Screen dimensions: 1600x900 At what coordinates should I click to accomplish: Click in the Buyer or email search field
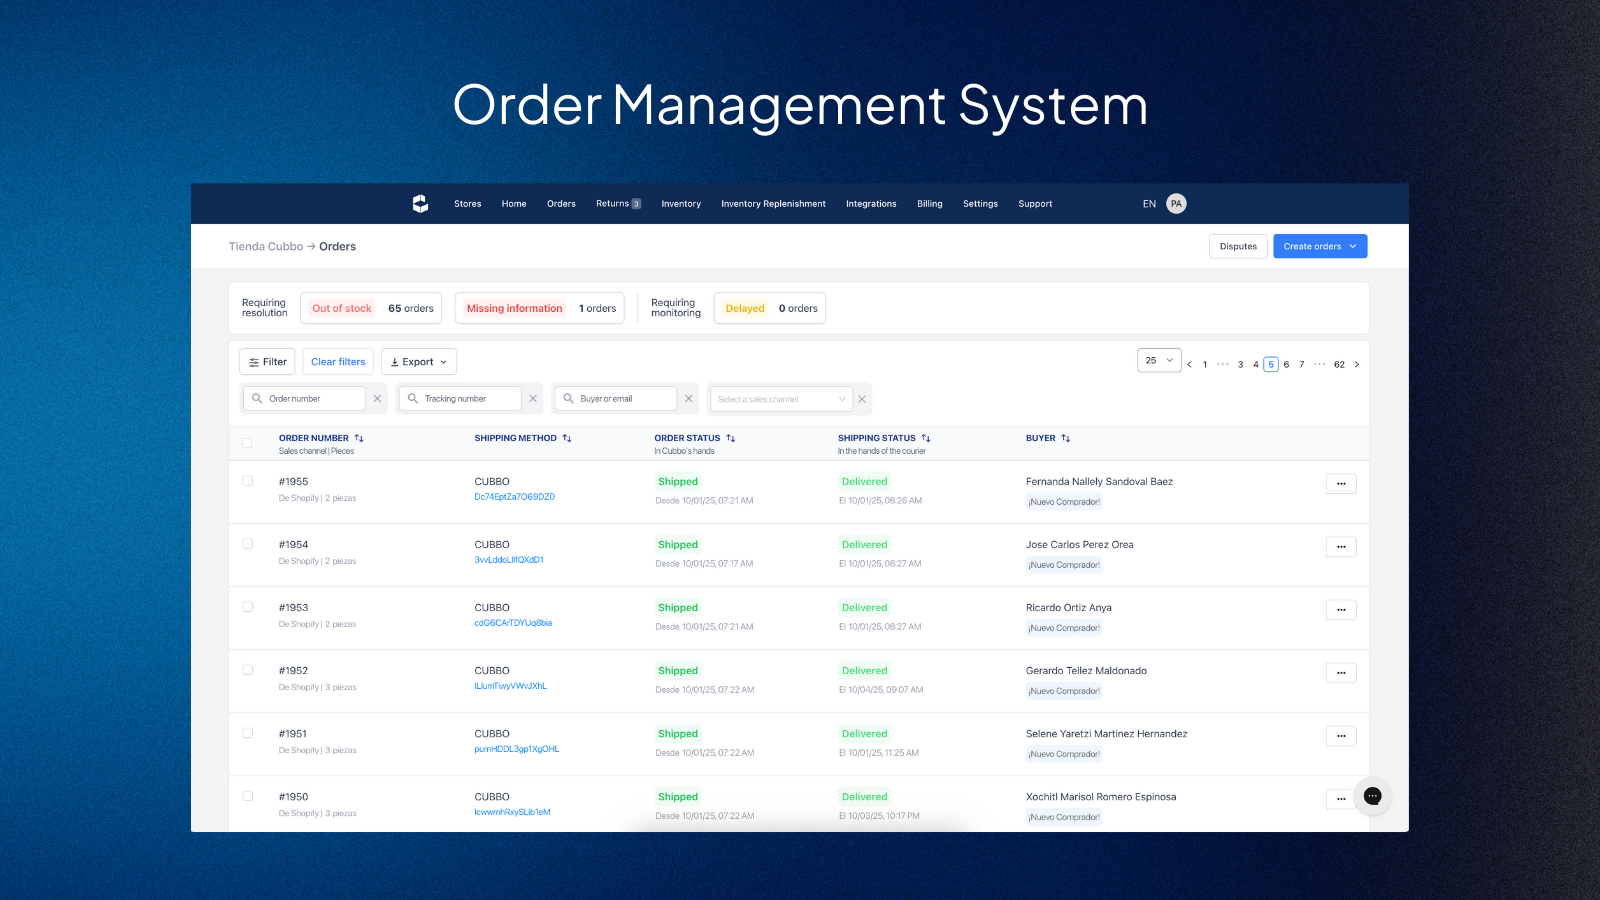622,399
